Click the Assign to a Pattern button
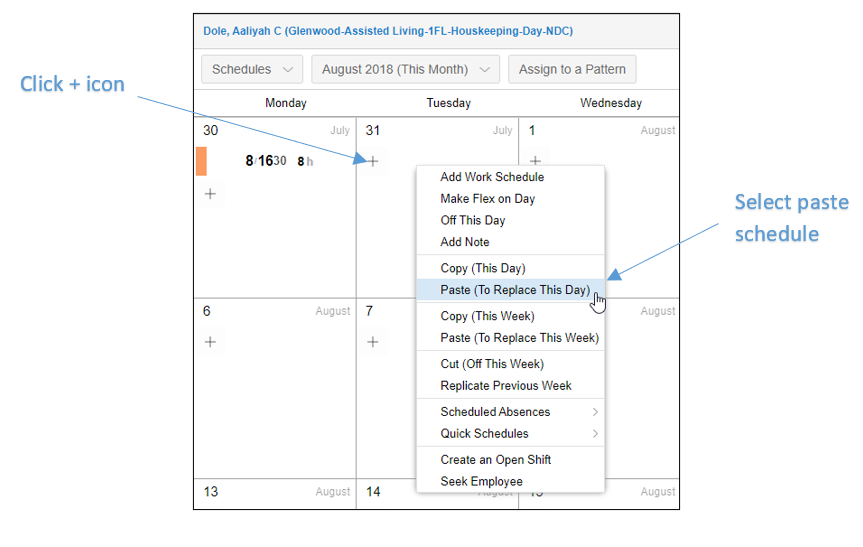The width and height of the screenshot is (863, 547). tap(572, 69)
